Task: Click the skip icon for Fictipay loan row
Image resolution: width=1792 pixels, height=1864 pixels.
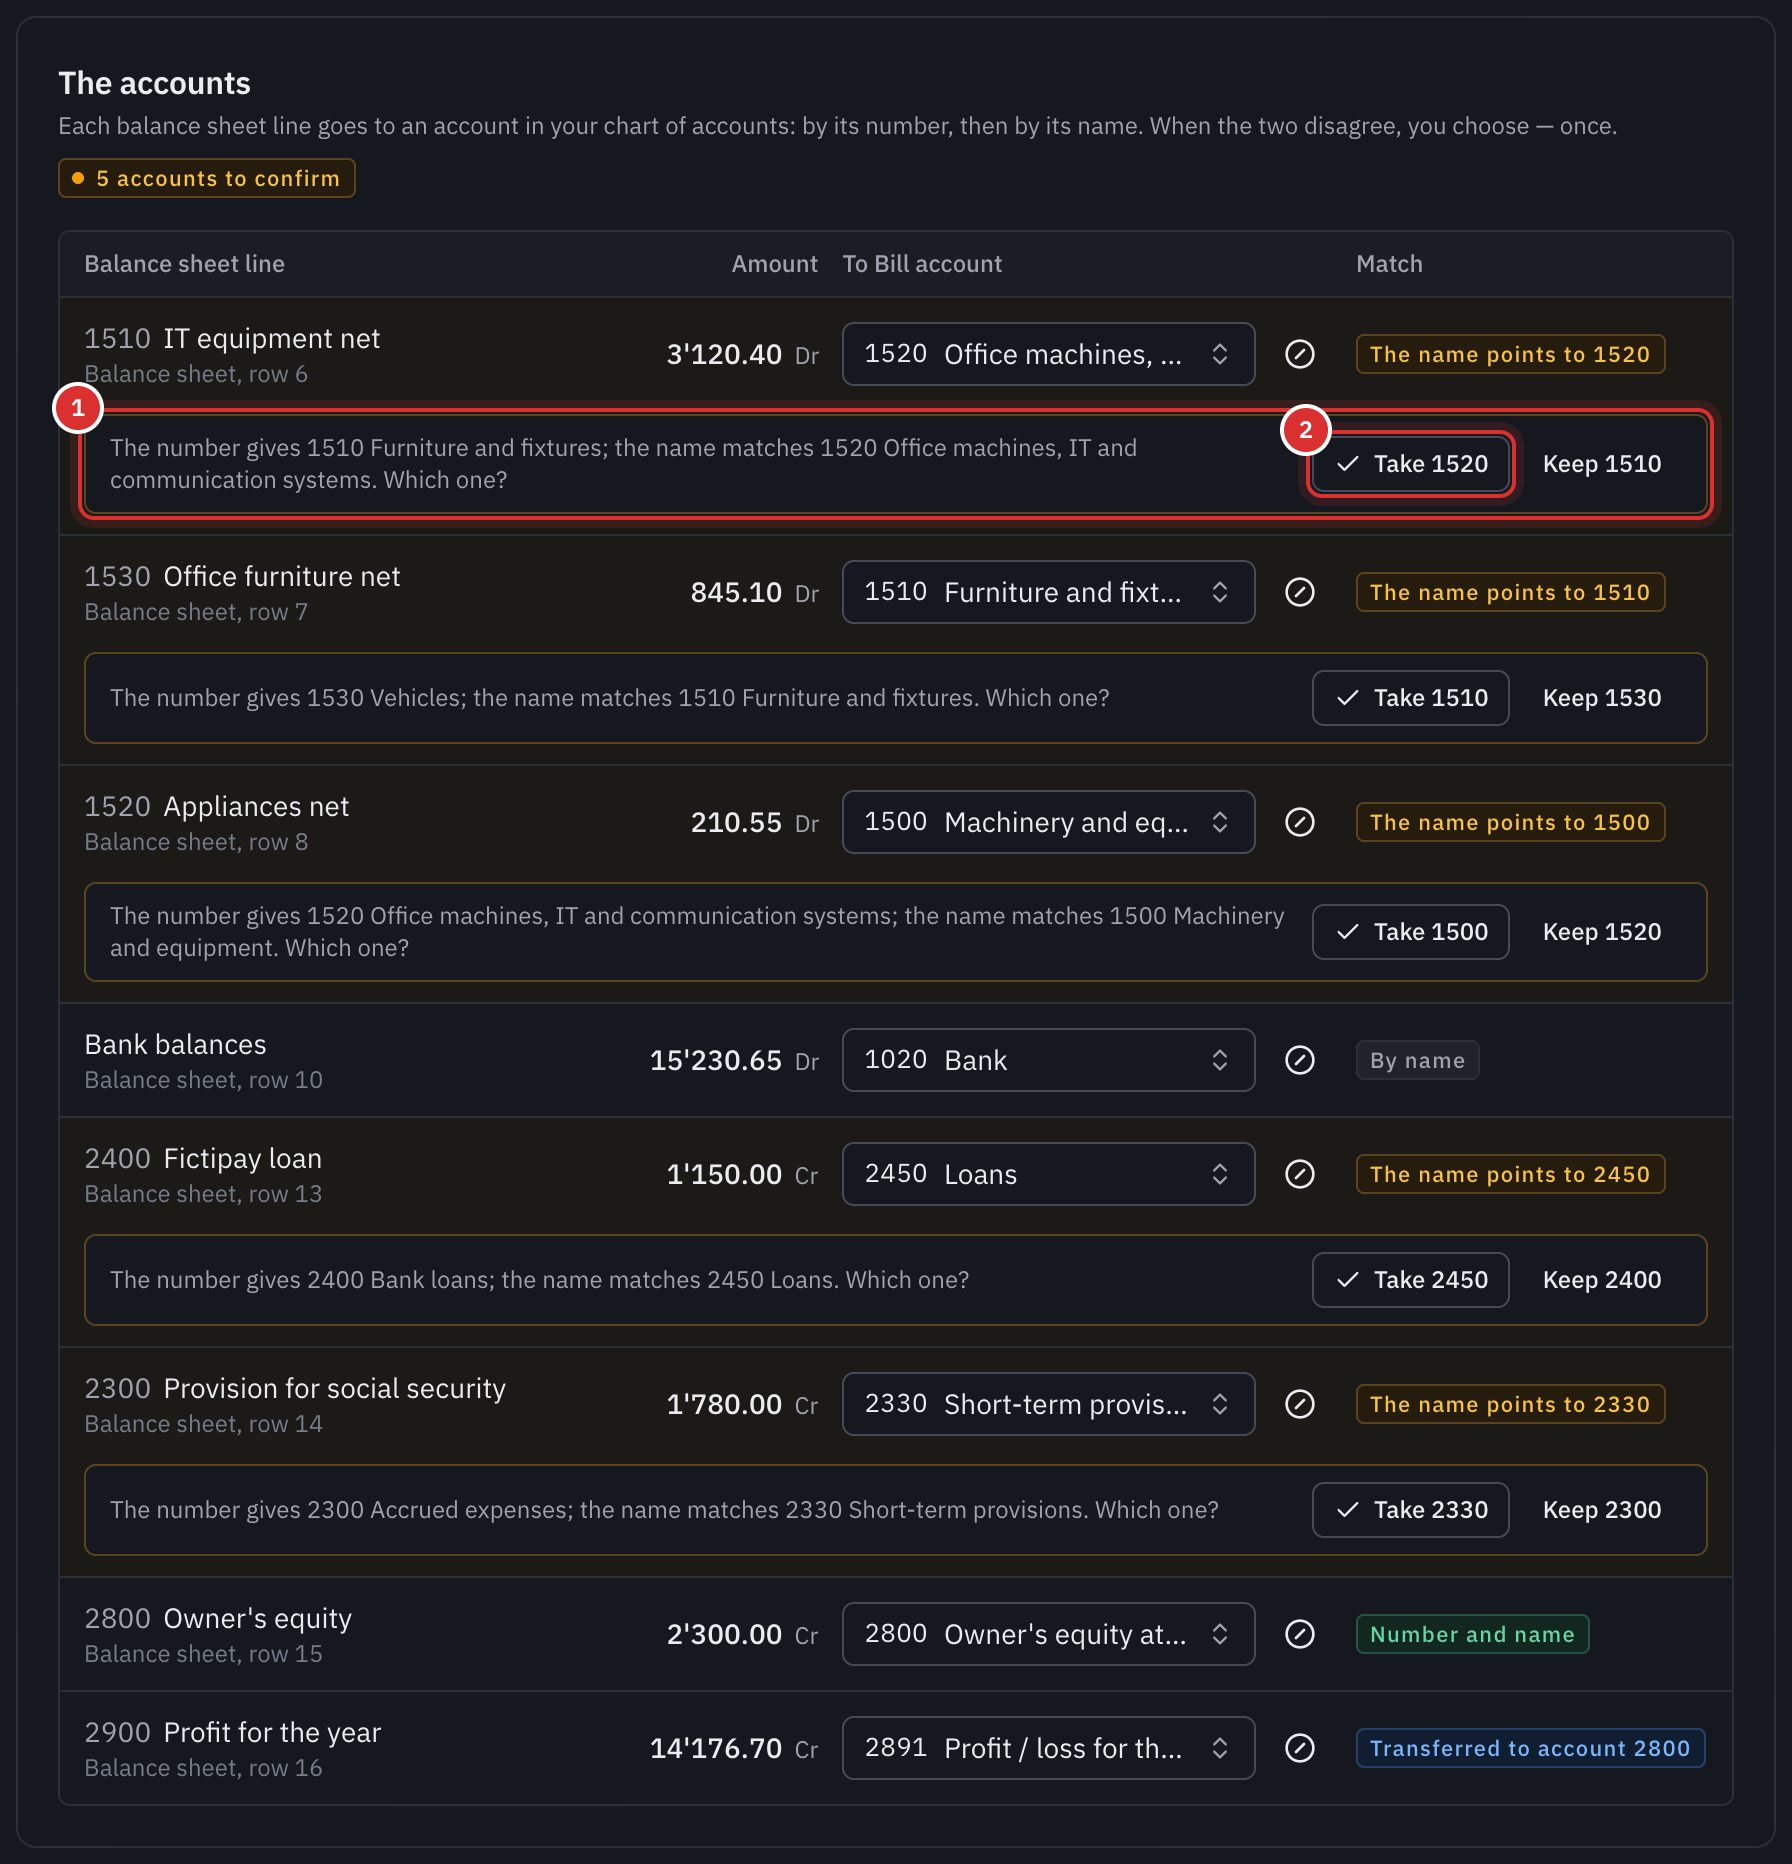Action: [x=1299, y=1174]
